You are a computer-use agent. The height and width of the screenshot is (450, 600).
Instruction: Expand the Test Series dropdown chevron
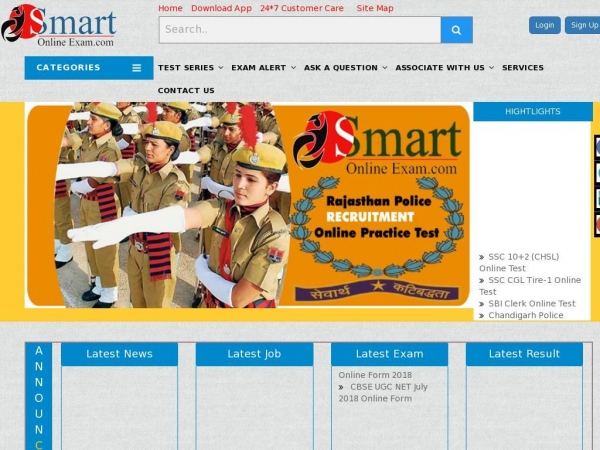[x=221, y=68]
